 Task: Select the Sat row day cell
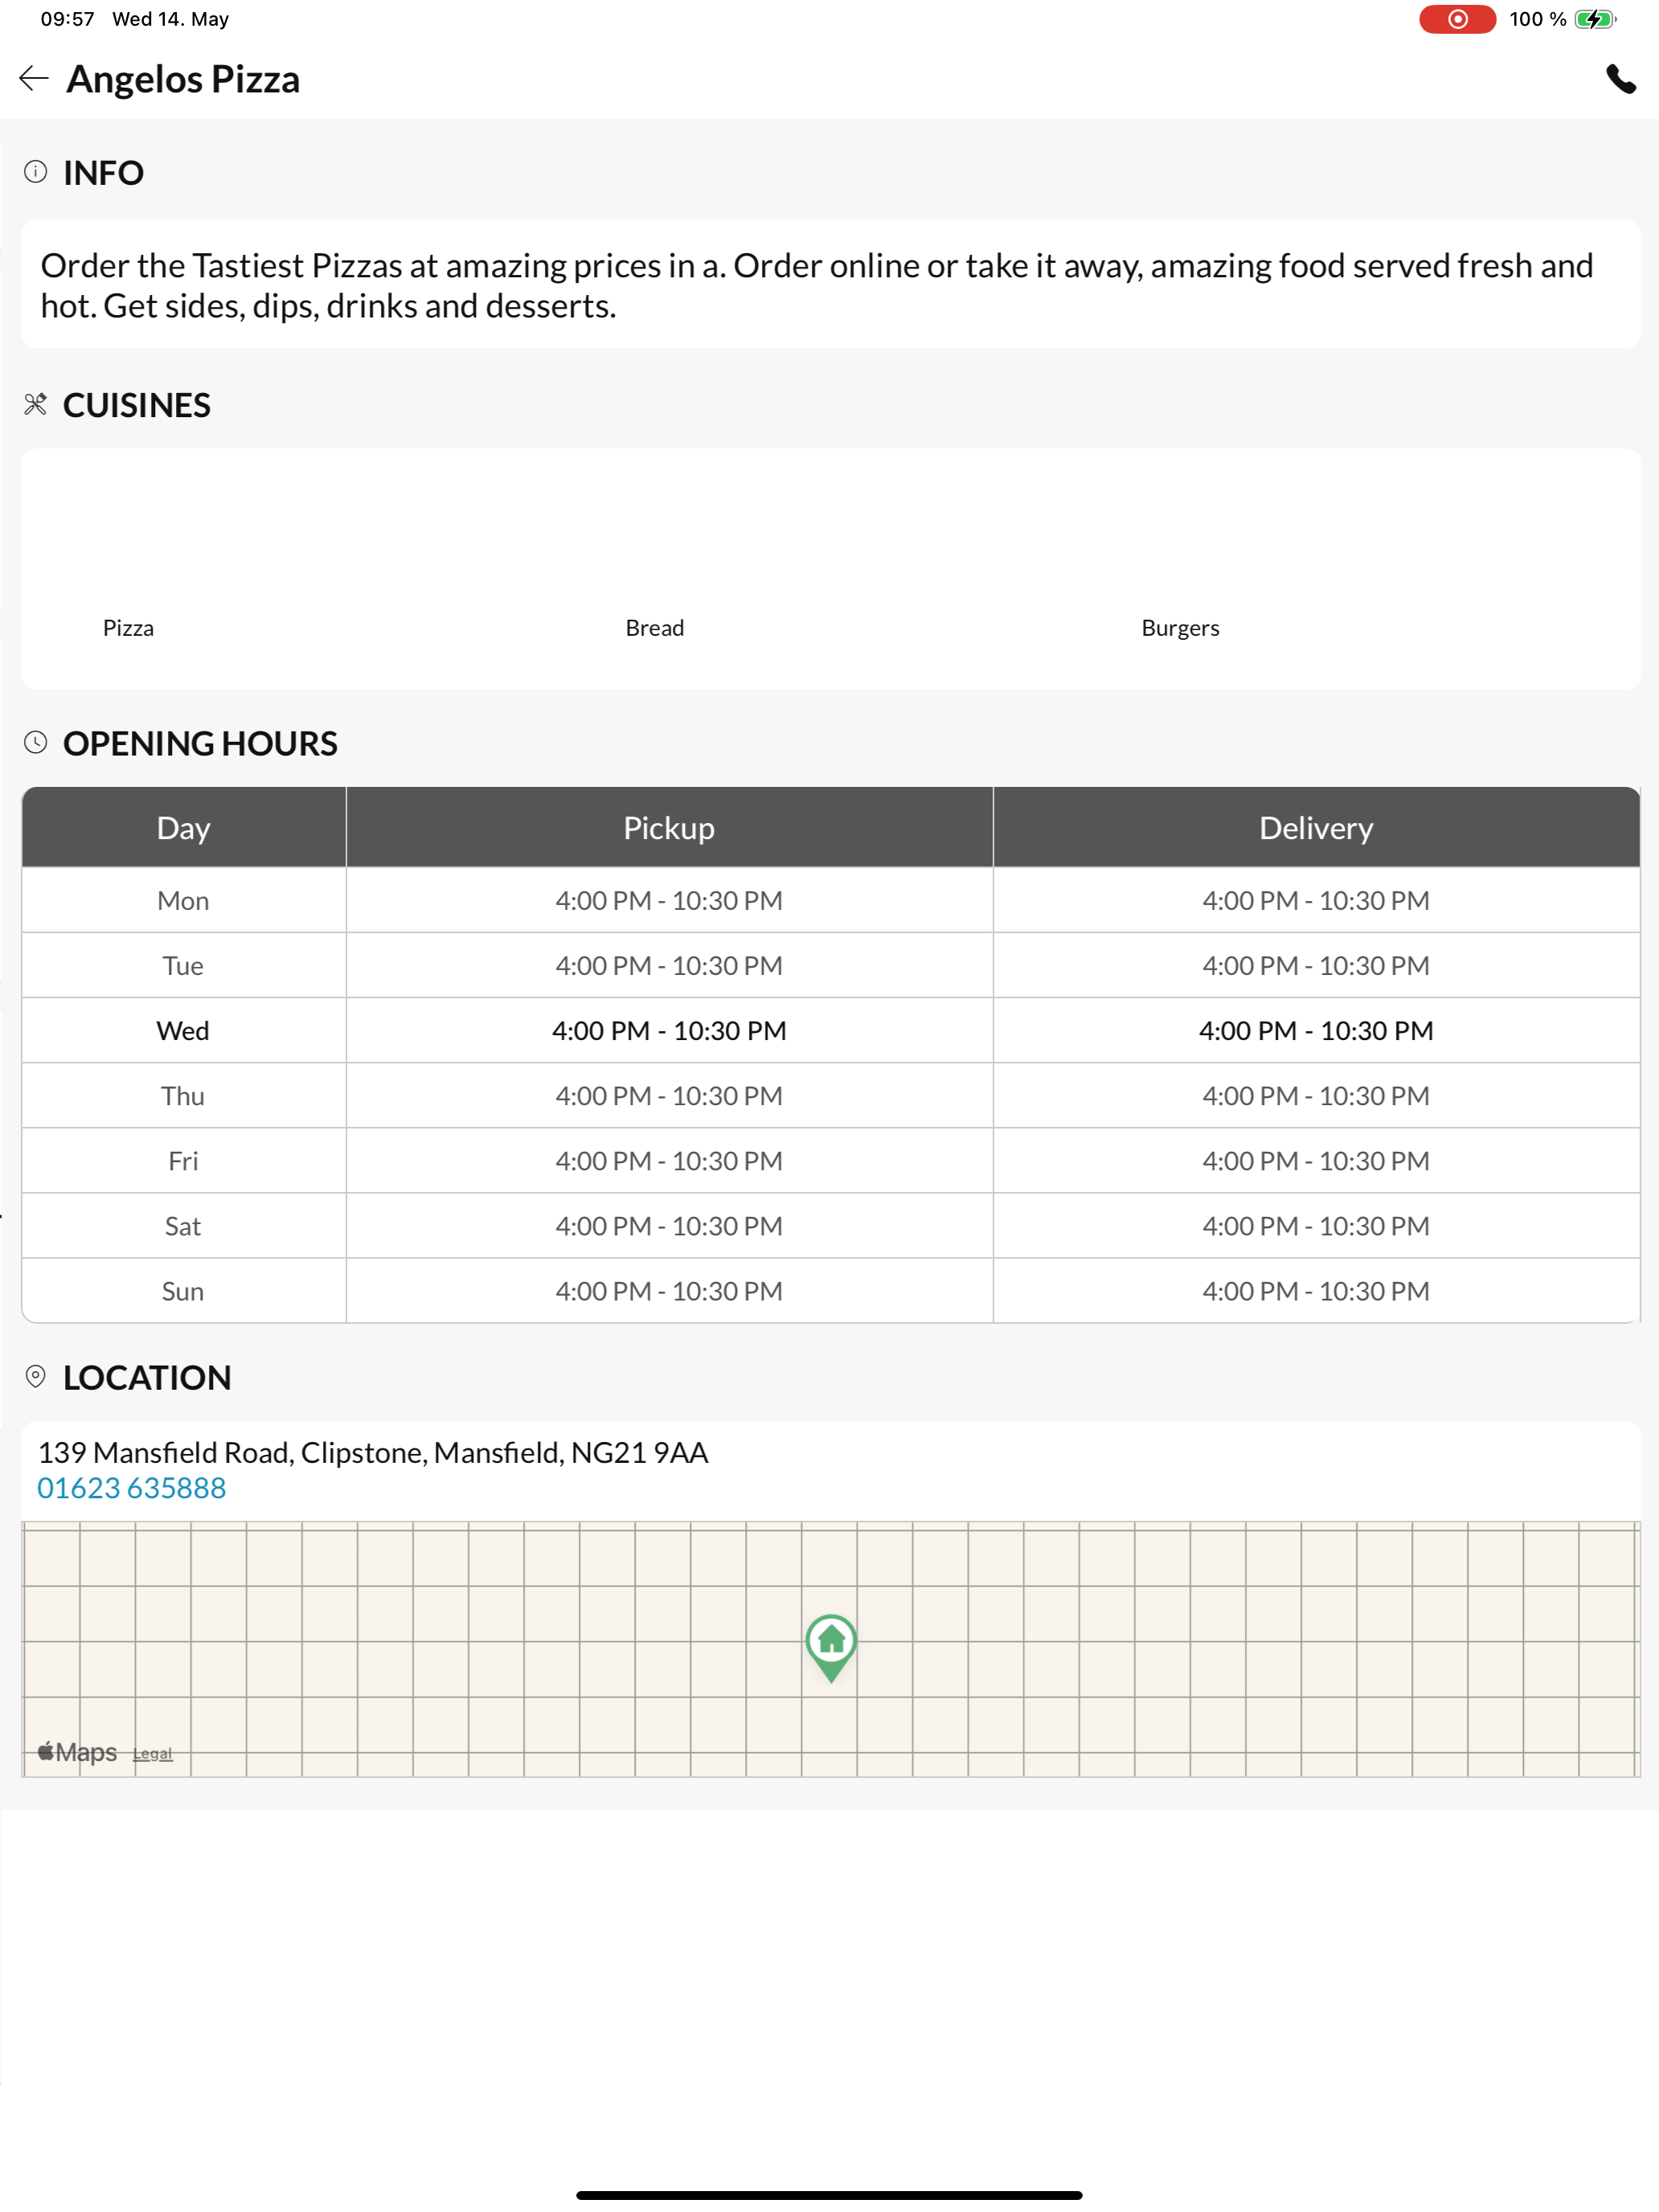(184, 1225)
